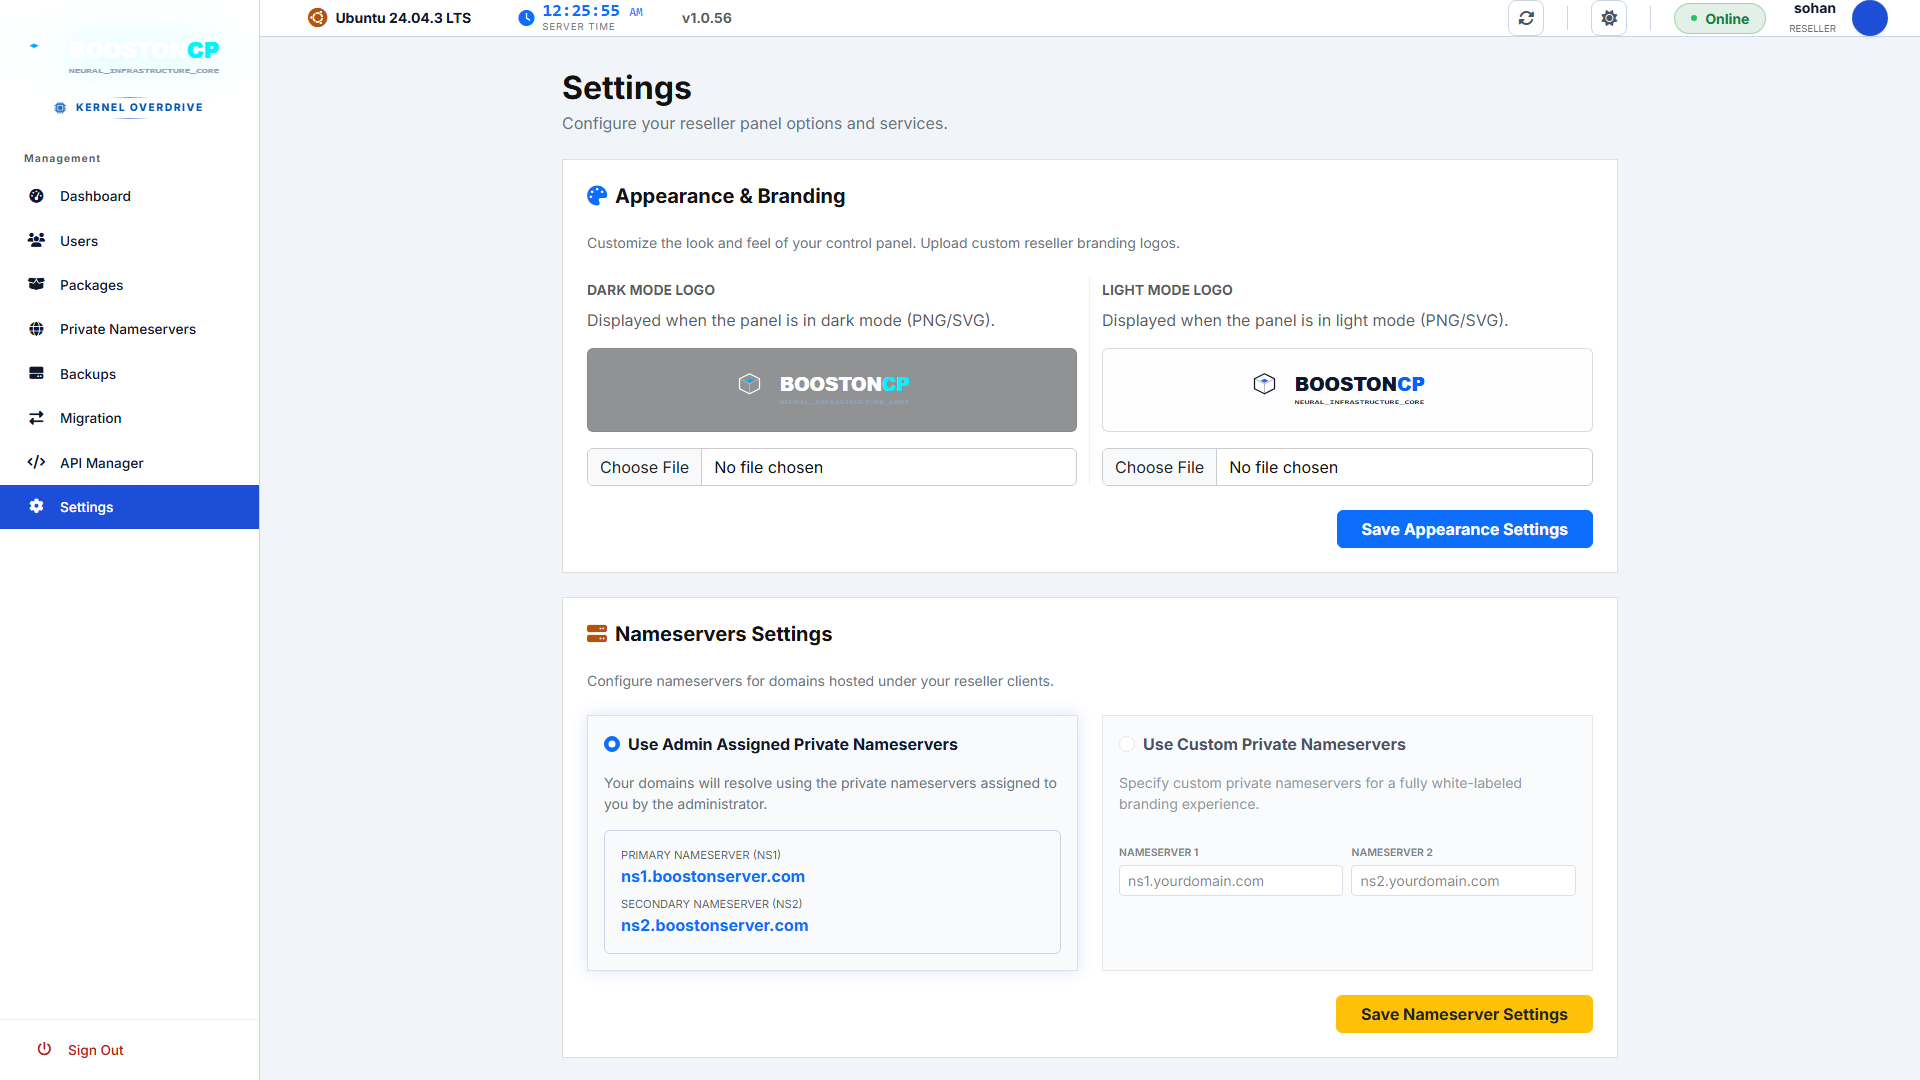
Task: Click the Sign Out power icon
Action: (x=44, y=1049)
